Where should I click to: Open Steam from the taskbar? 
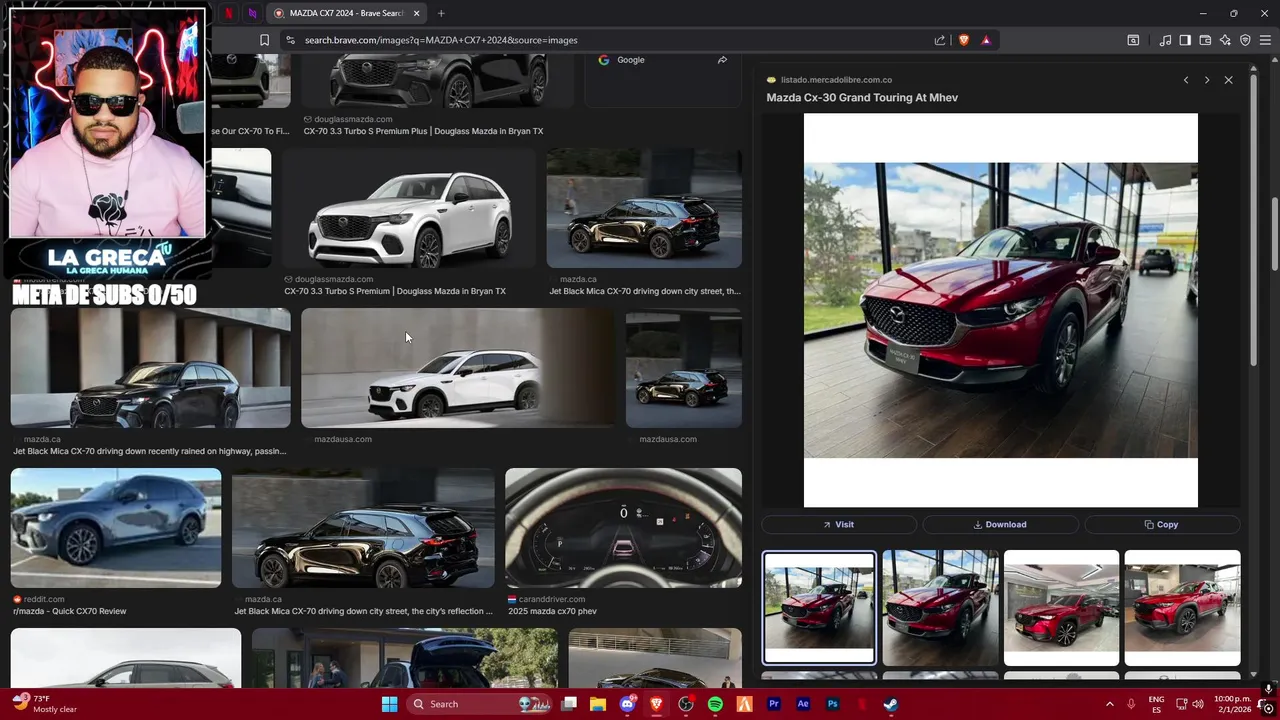pyautogui.click(x=890, y=704)
